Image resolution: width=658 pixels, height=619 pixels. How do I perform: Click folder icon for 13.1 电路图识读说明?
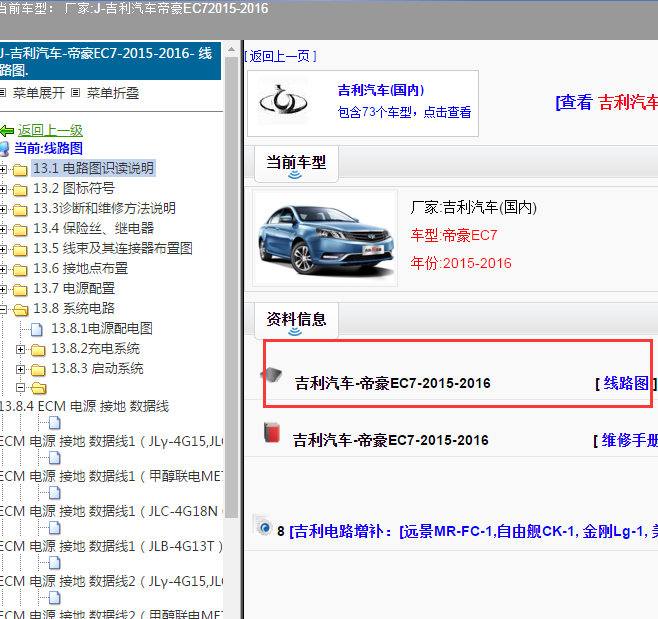(x=20, y=170)
